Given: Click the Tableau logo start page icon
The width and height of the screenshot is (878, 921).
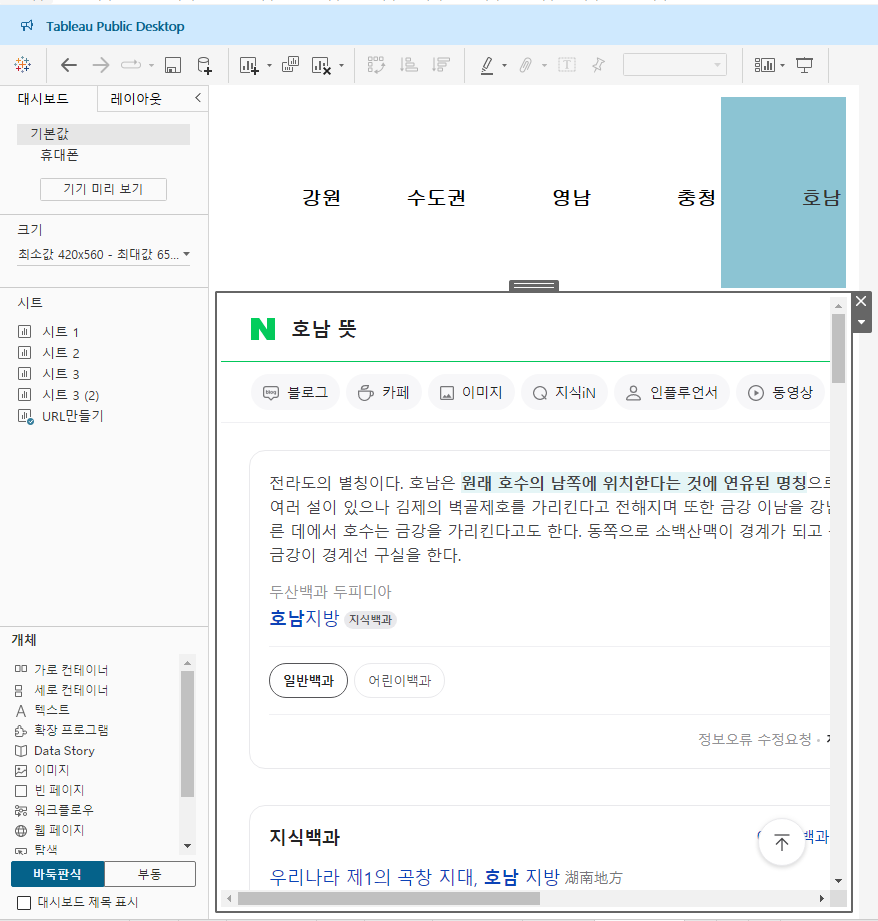Looking at the screenshot, I should coord(23,65).
